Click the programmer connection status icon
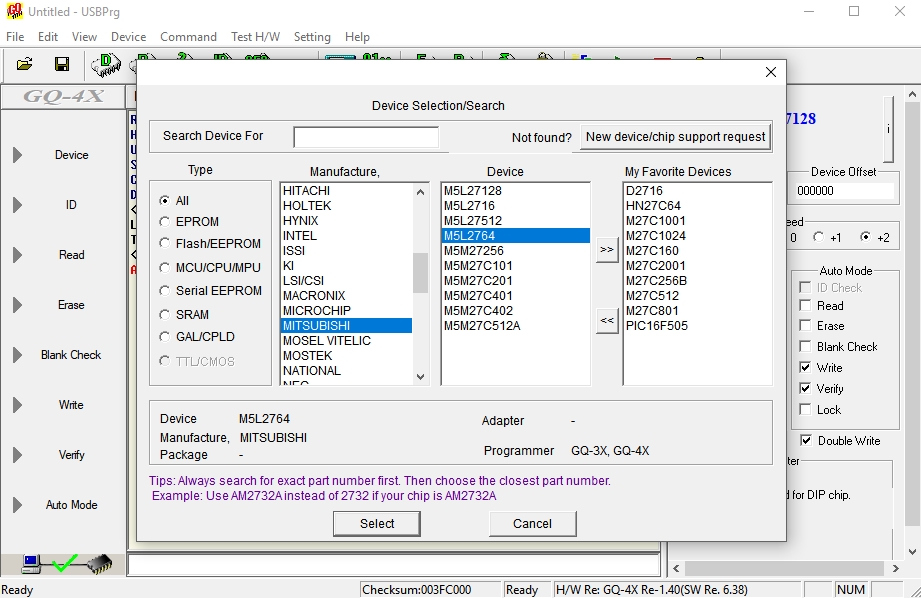The height and width of the screenshot is (598, 921). [x=66, y=564]
